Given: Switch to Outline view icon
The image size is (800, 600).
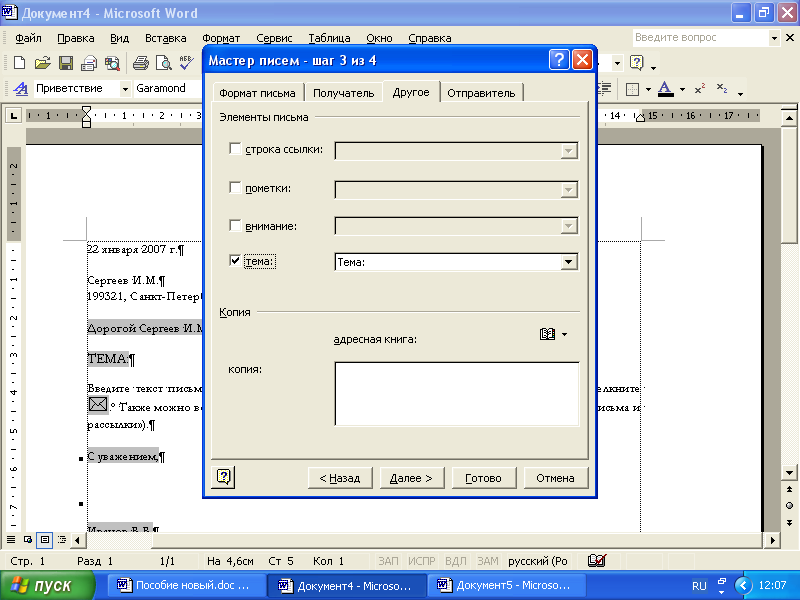Looking at the screenshot, I should [x=62, y=539].
